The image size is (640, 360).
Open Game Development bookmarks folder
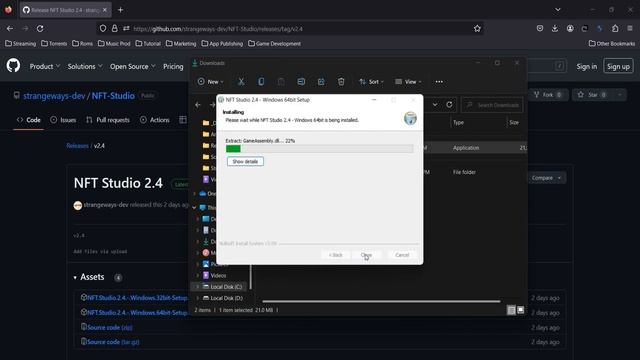coord(274,44)
